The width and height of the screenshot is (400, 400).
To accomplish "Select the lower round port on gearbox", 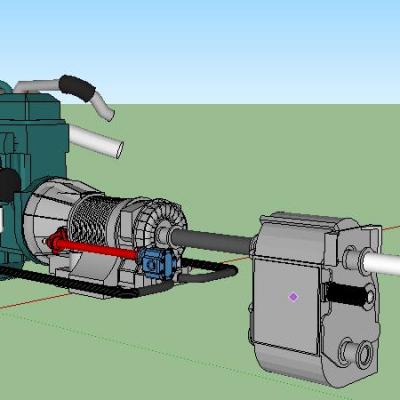I will [364, 353].
